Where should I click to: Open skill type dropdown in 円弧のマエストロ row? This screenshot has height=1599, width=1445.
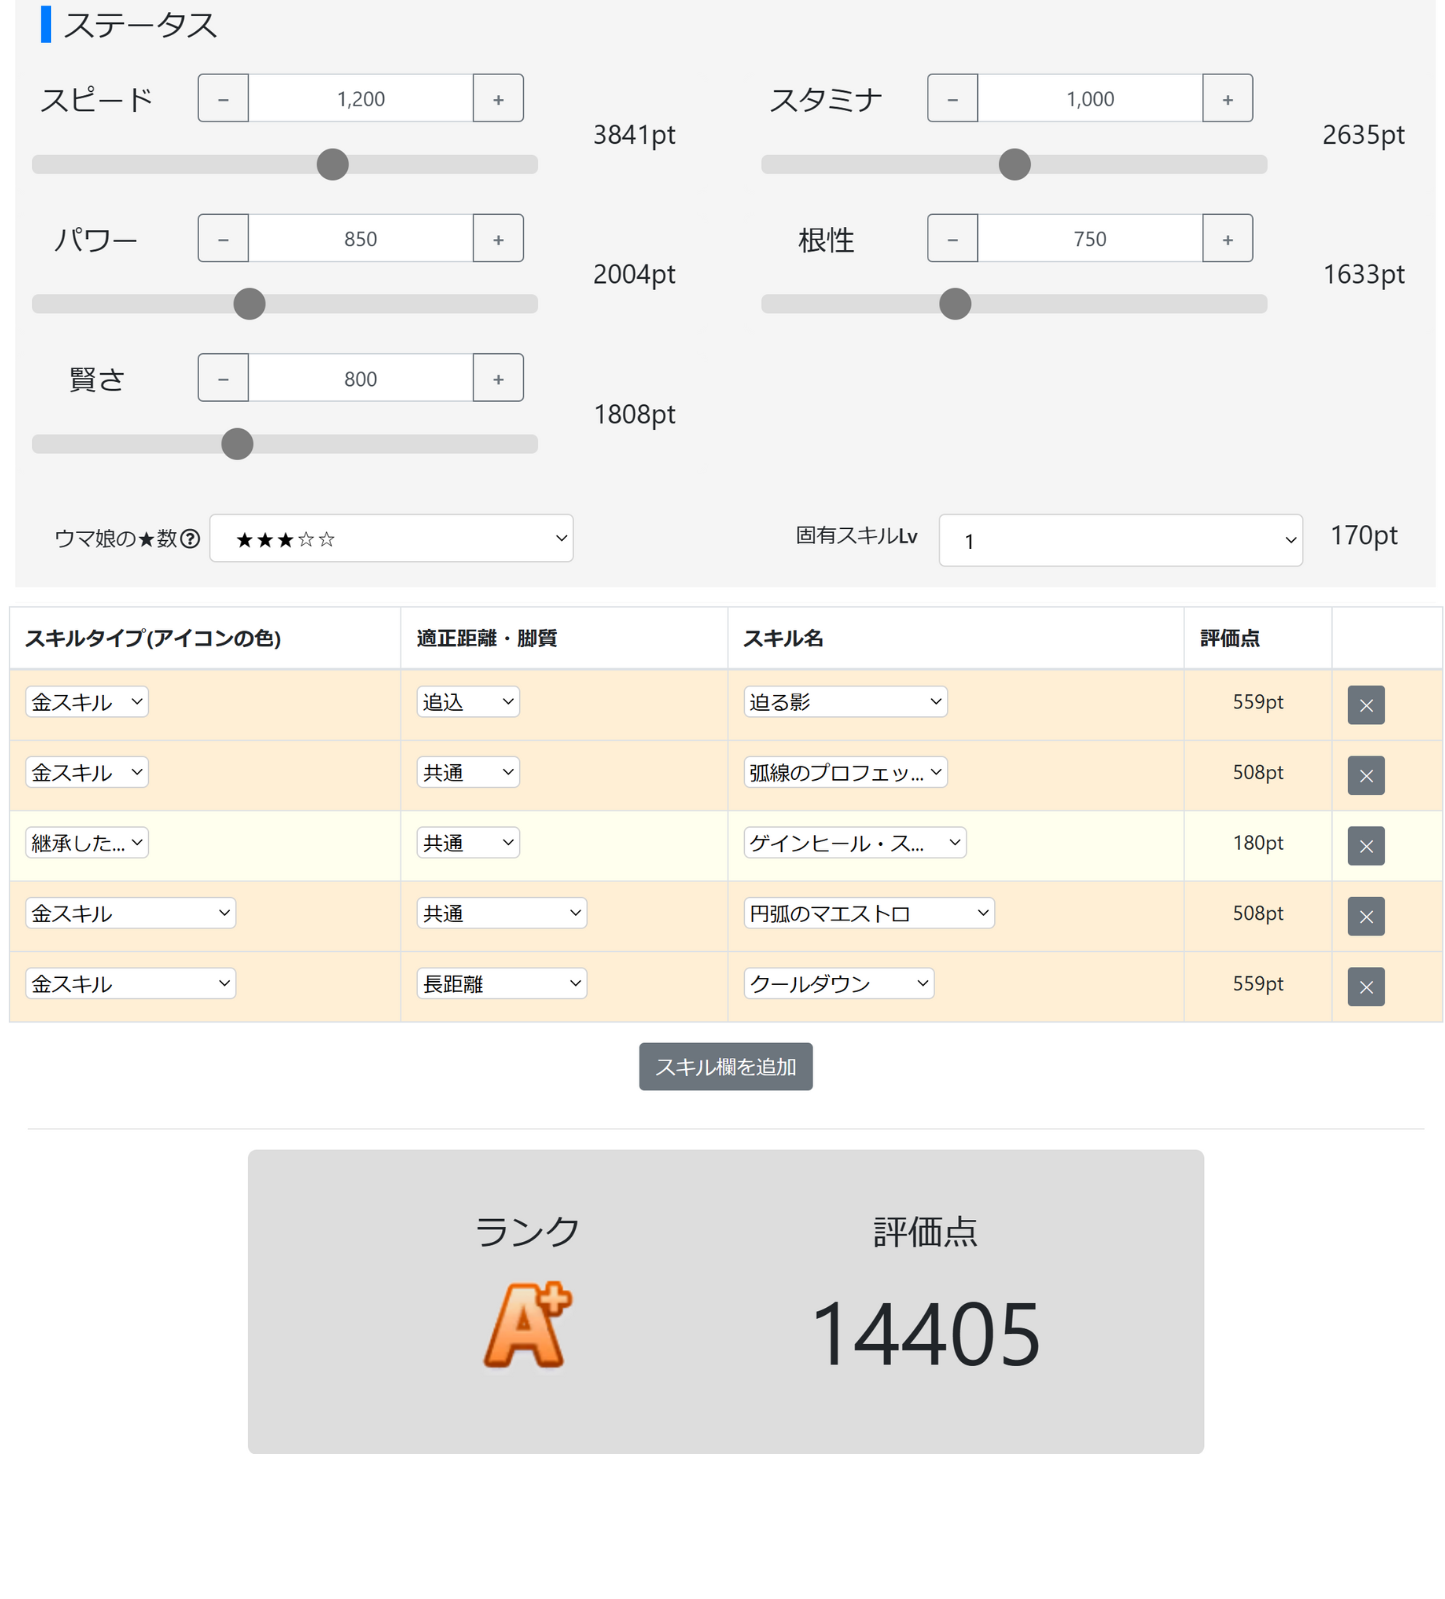click(131, 913)
